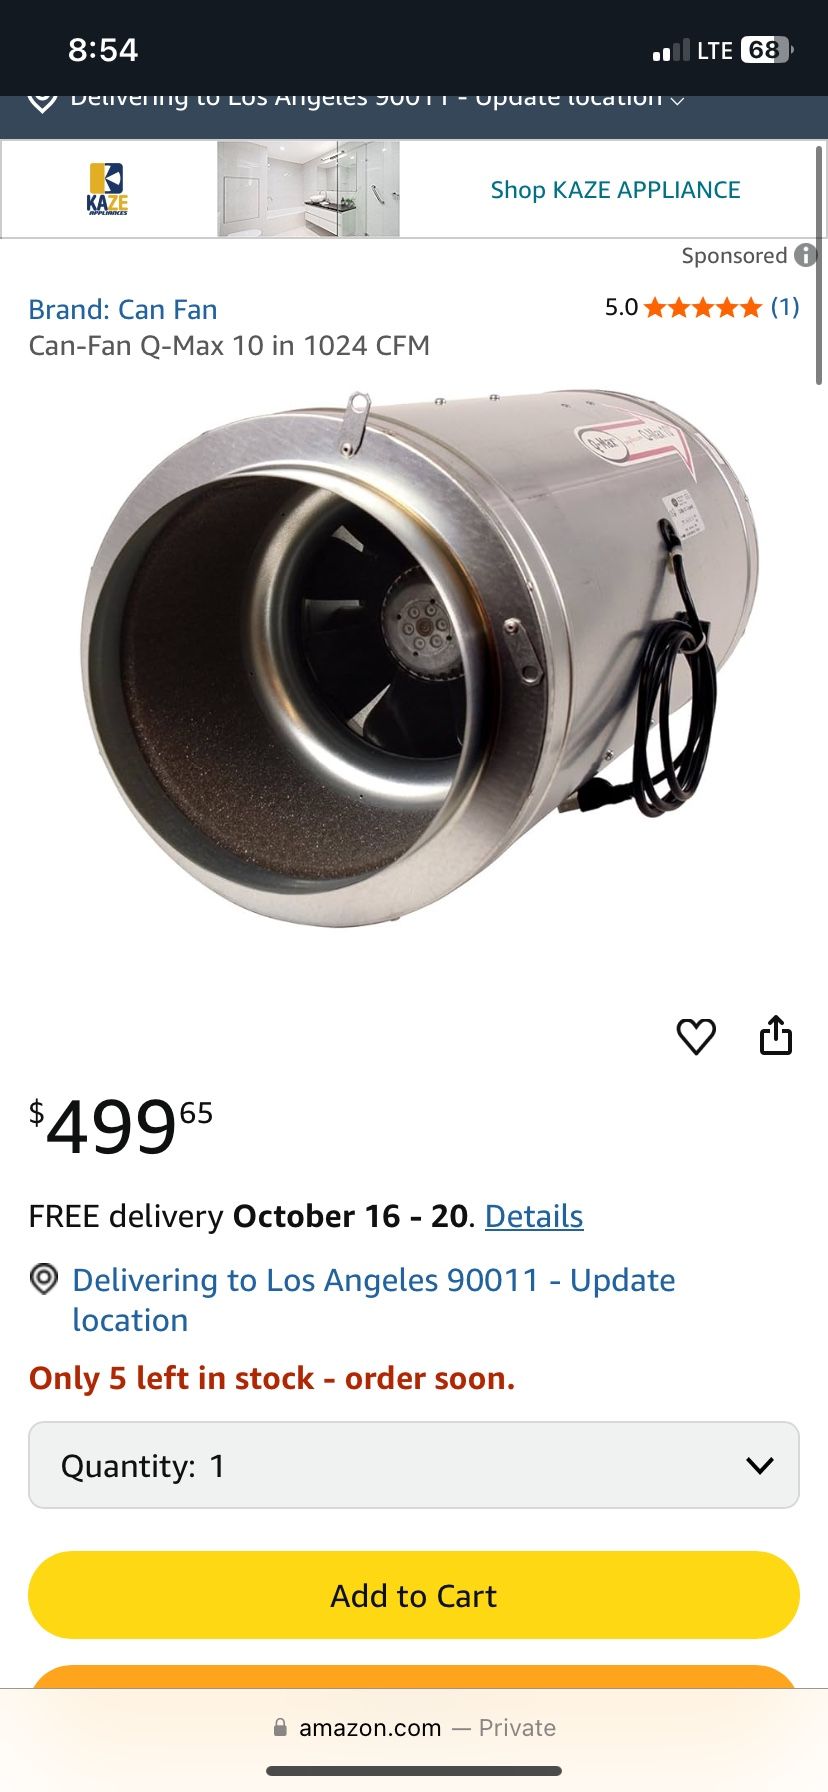Viewport: 828px width, 1792px height.
Task: Tap the amazon.com address bar
Action: click(x=414, y=1727)
